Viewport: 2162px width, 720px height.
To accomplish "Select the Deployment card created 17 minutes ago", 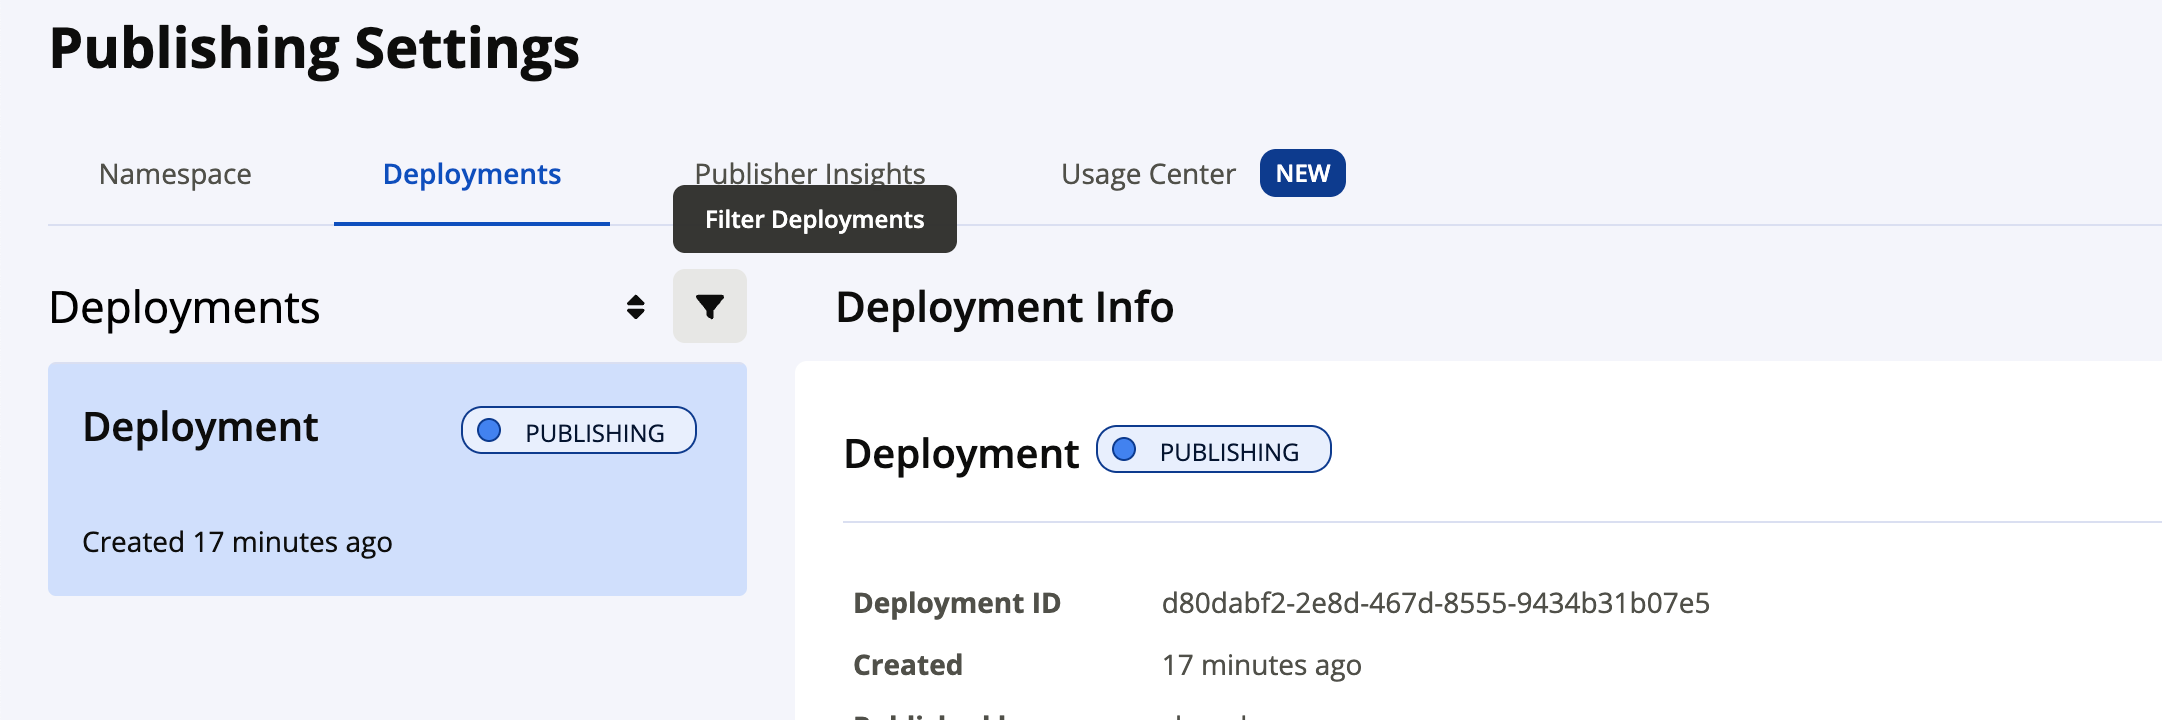I will [397, 479].
